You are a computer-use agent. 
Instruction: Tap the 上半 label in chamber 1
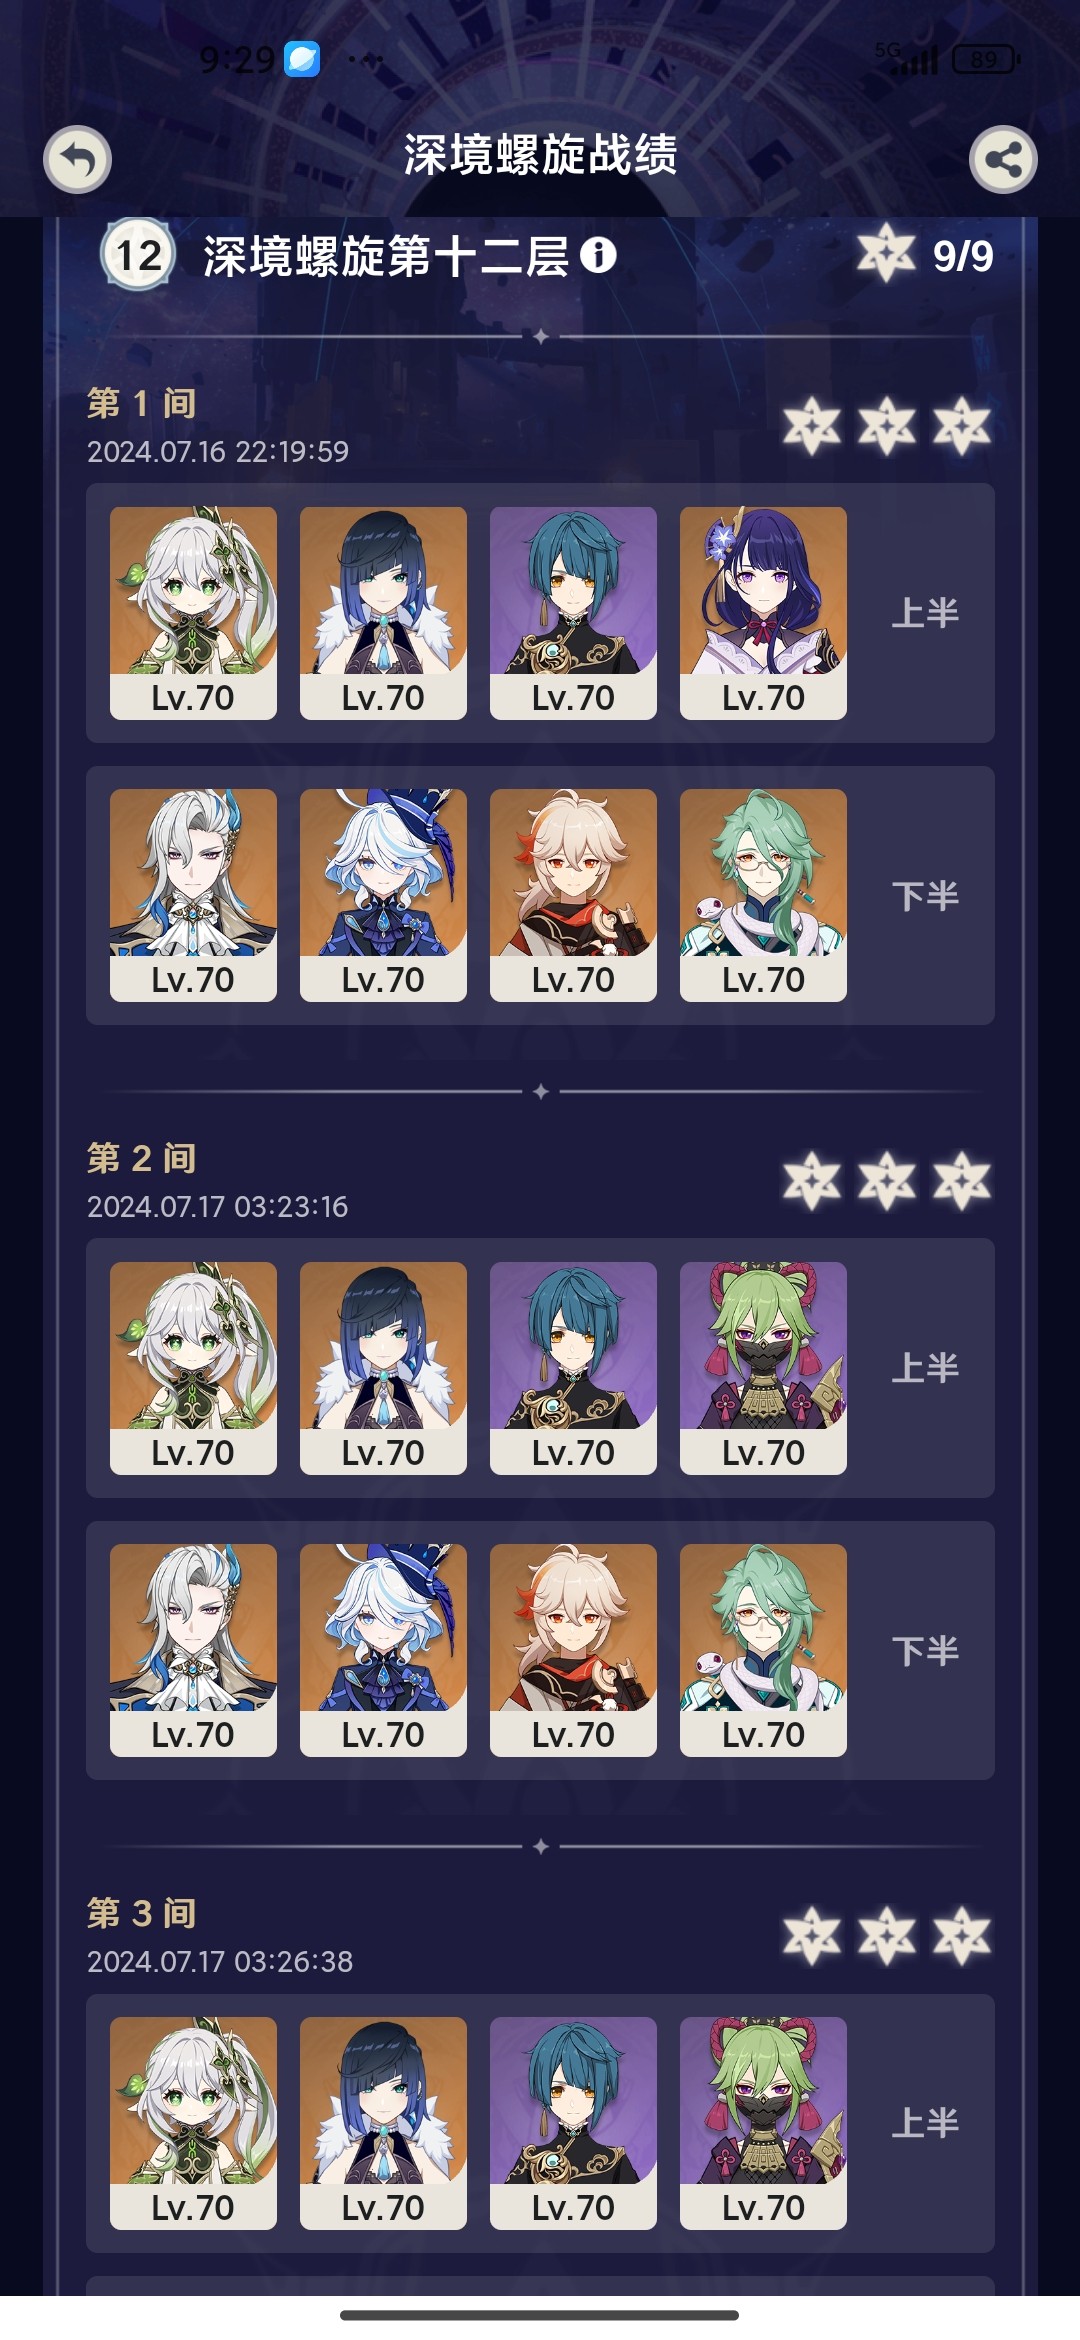(x=925, y=613)
